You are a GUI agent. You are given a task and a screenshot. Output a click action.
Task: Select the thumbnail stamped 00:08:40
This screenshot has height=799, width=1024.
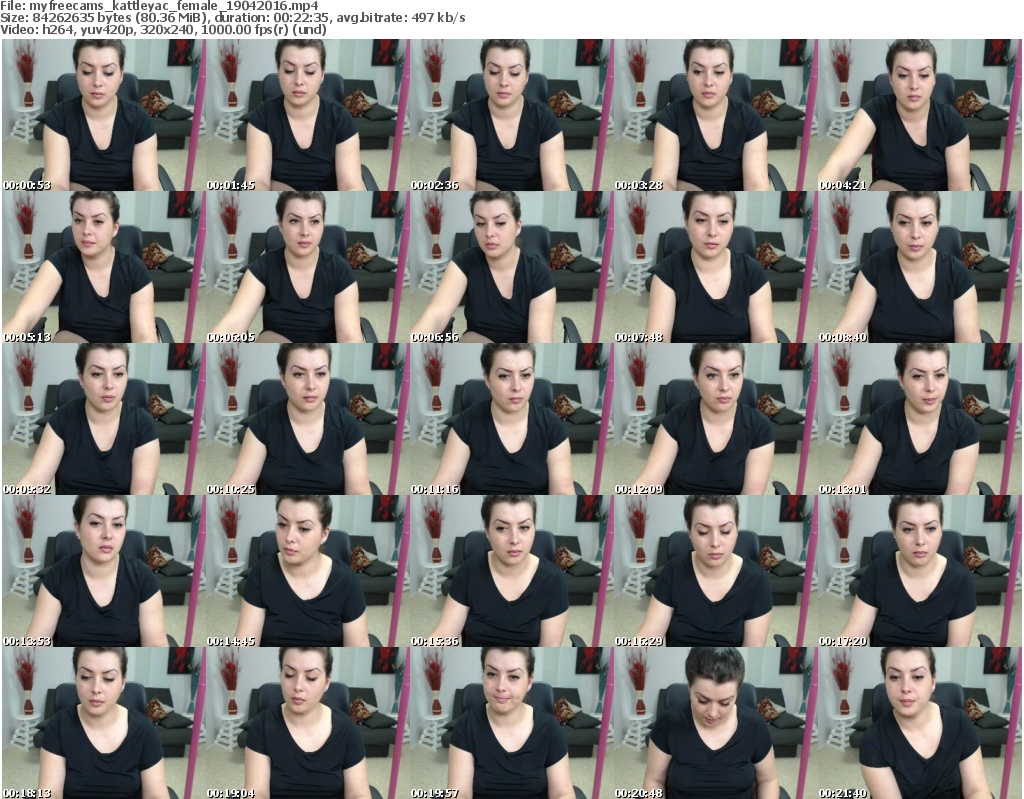920,267
